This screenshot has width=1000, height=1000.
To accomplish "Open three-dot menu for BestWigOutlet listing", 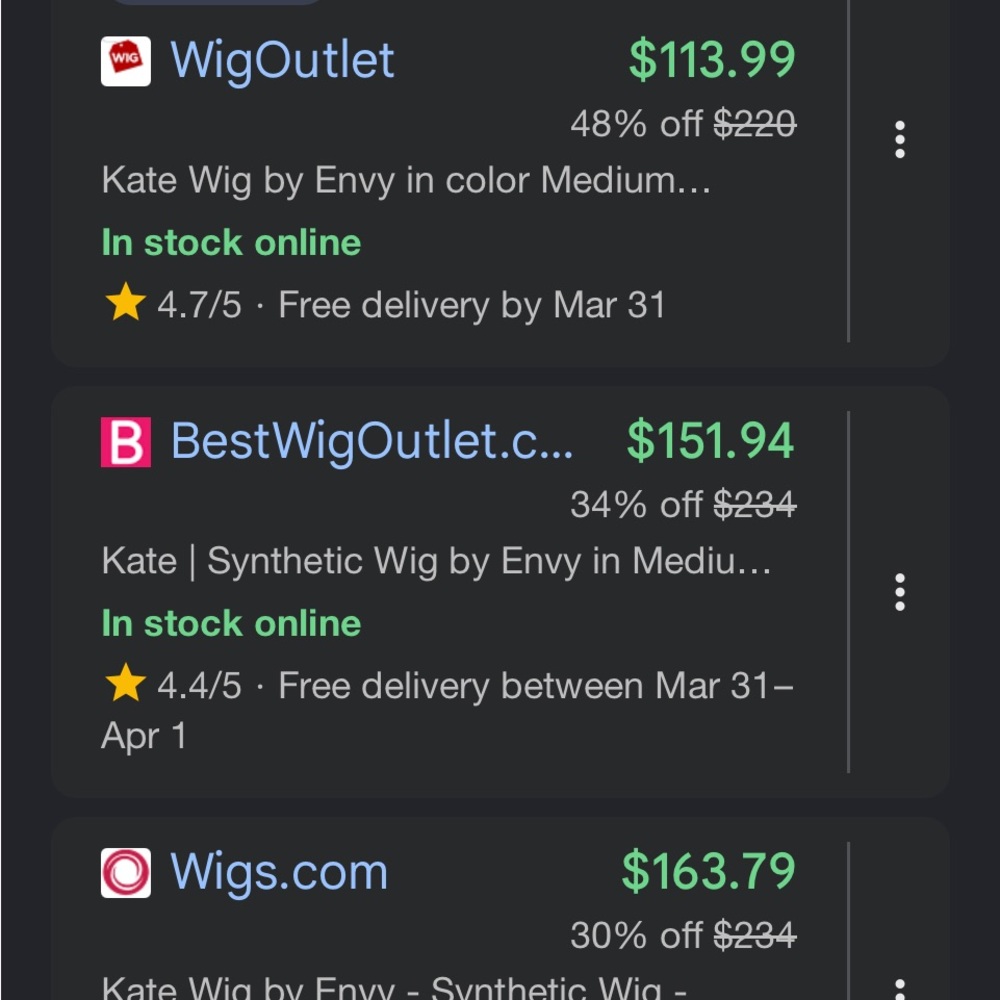I will [x=899, y=592].
